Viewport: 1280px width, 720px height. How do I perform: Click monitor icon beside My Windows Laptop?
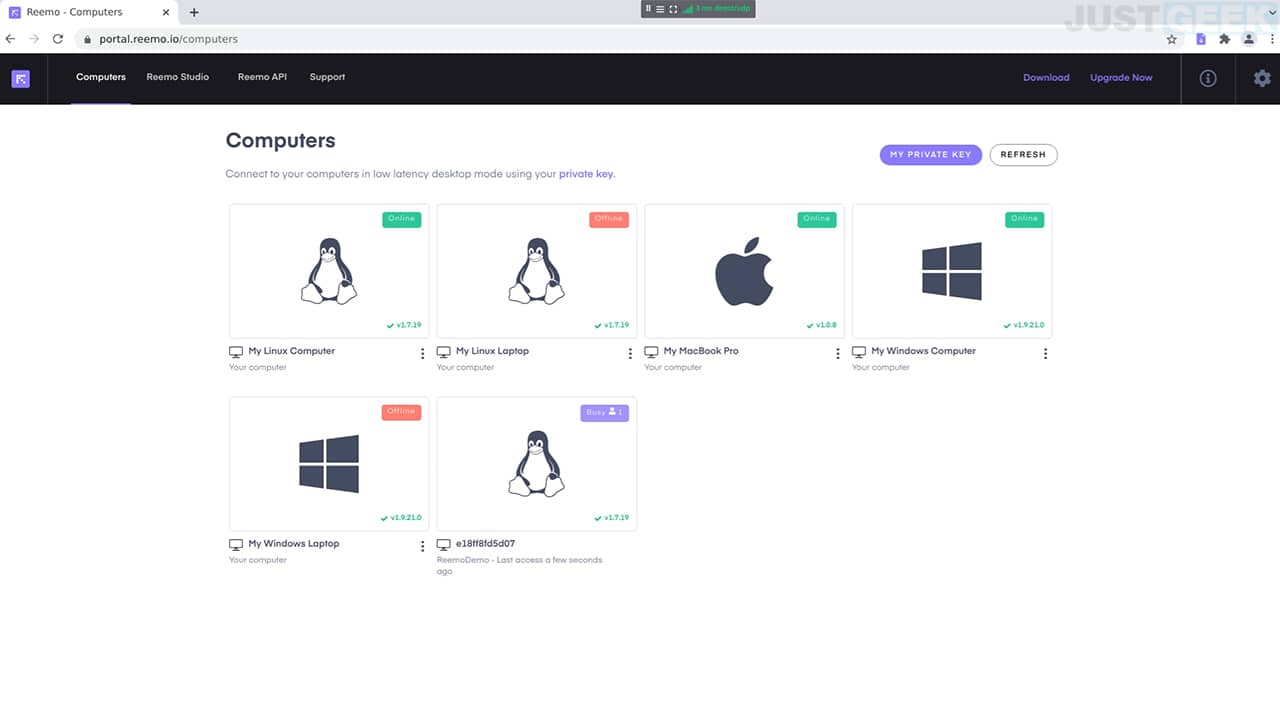coord(236,545)
